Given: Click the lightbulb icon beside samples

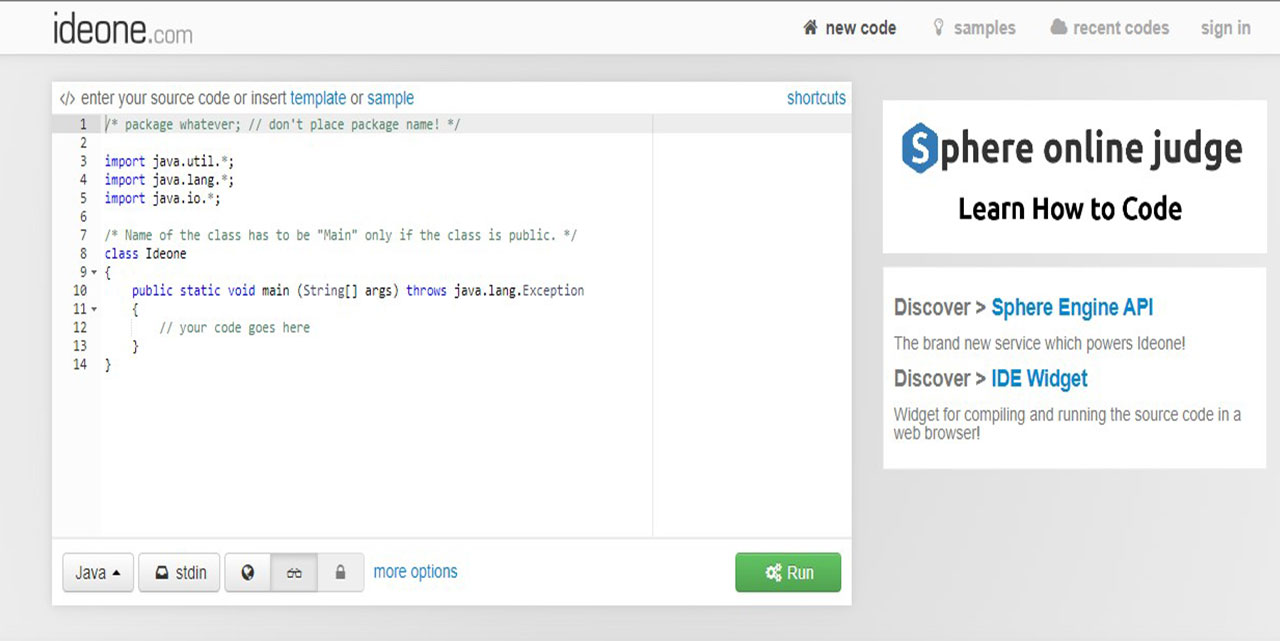Looking at the screenshot, I should point(938,28).
